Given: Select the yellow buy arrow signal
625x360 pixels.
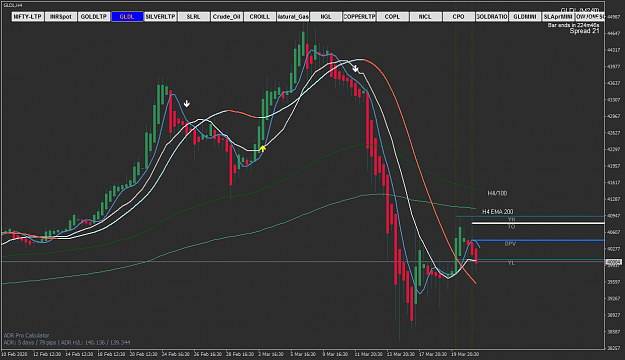Looking at the screenshot, I should pyautogui.click(x=262, y=149).
